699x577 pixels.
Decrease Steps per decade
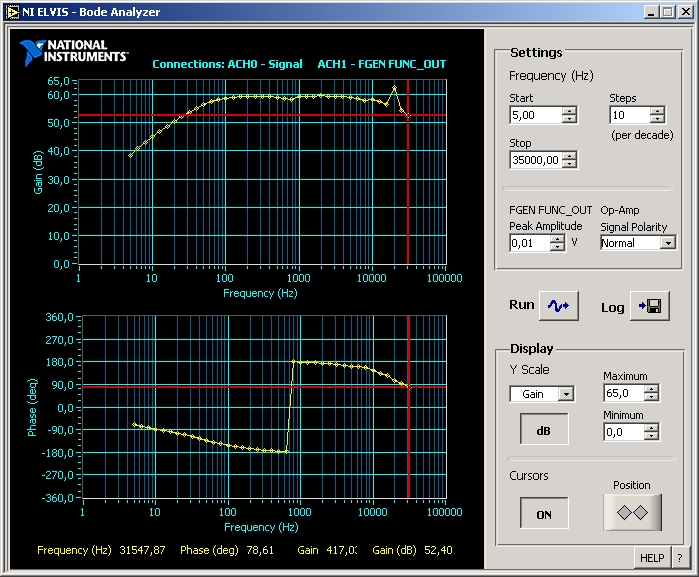tap(657, 119)
